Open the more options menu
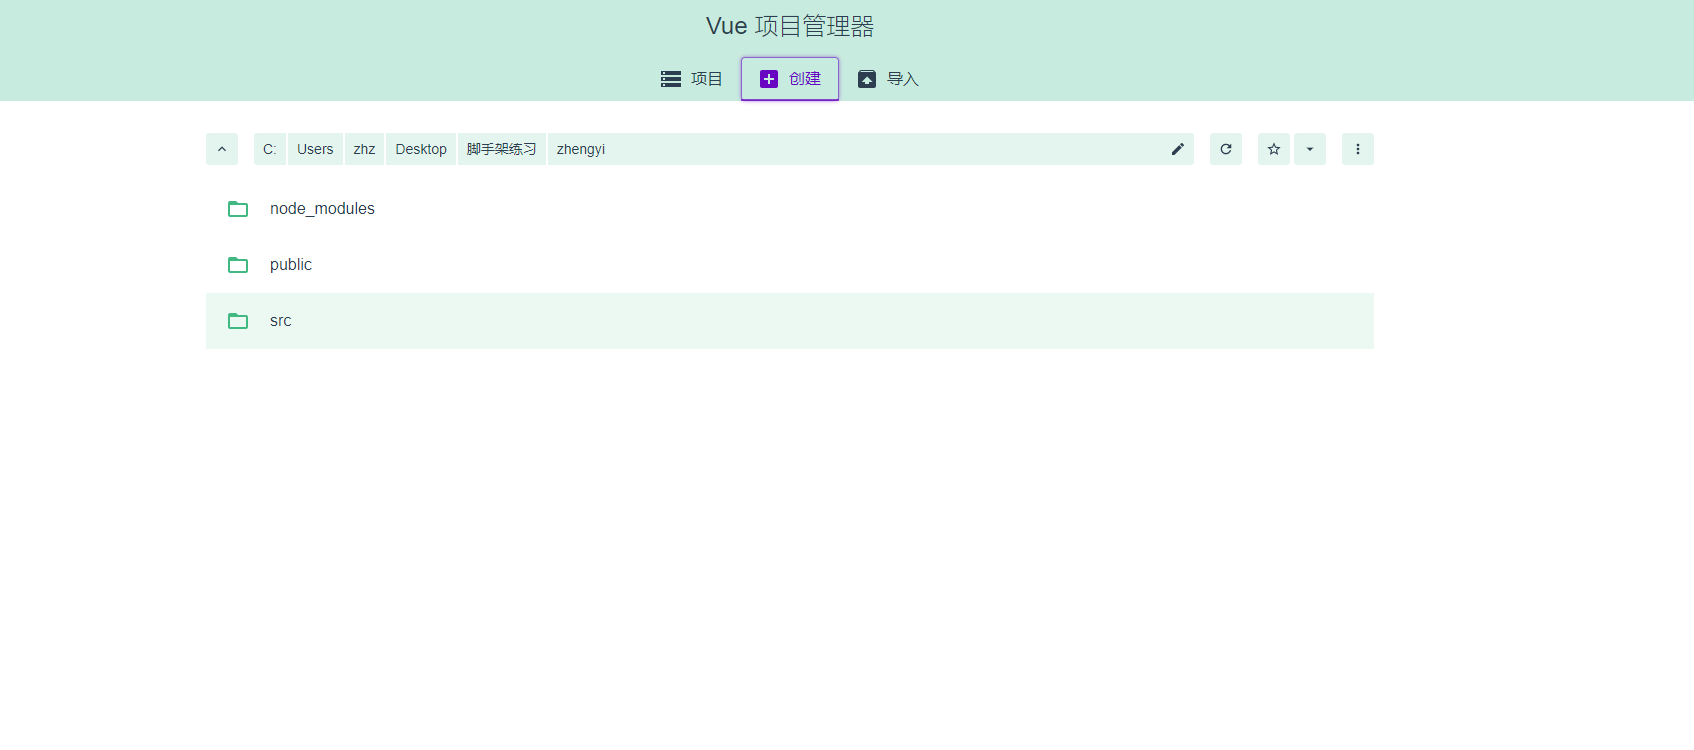The width and height of the screenshot is (1694, 750). coord(1358,149)
